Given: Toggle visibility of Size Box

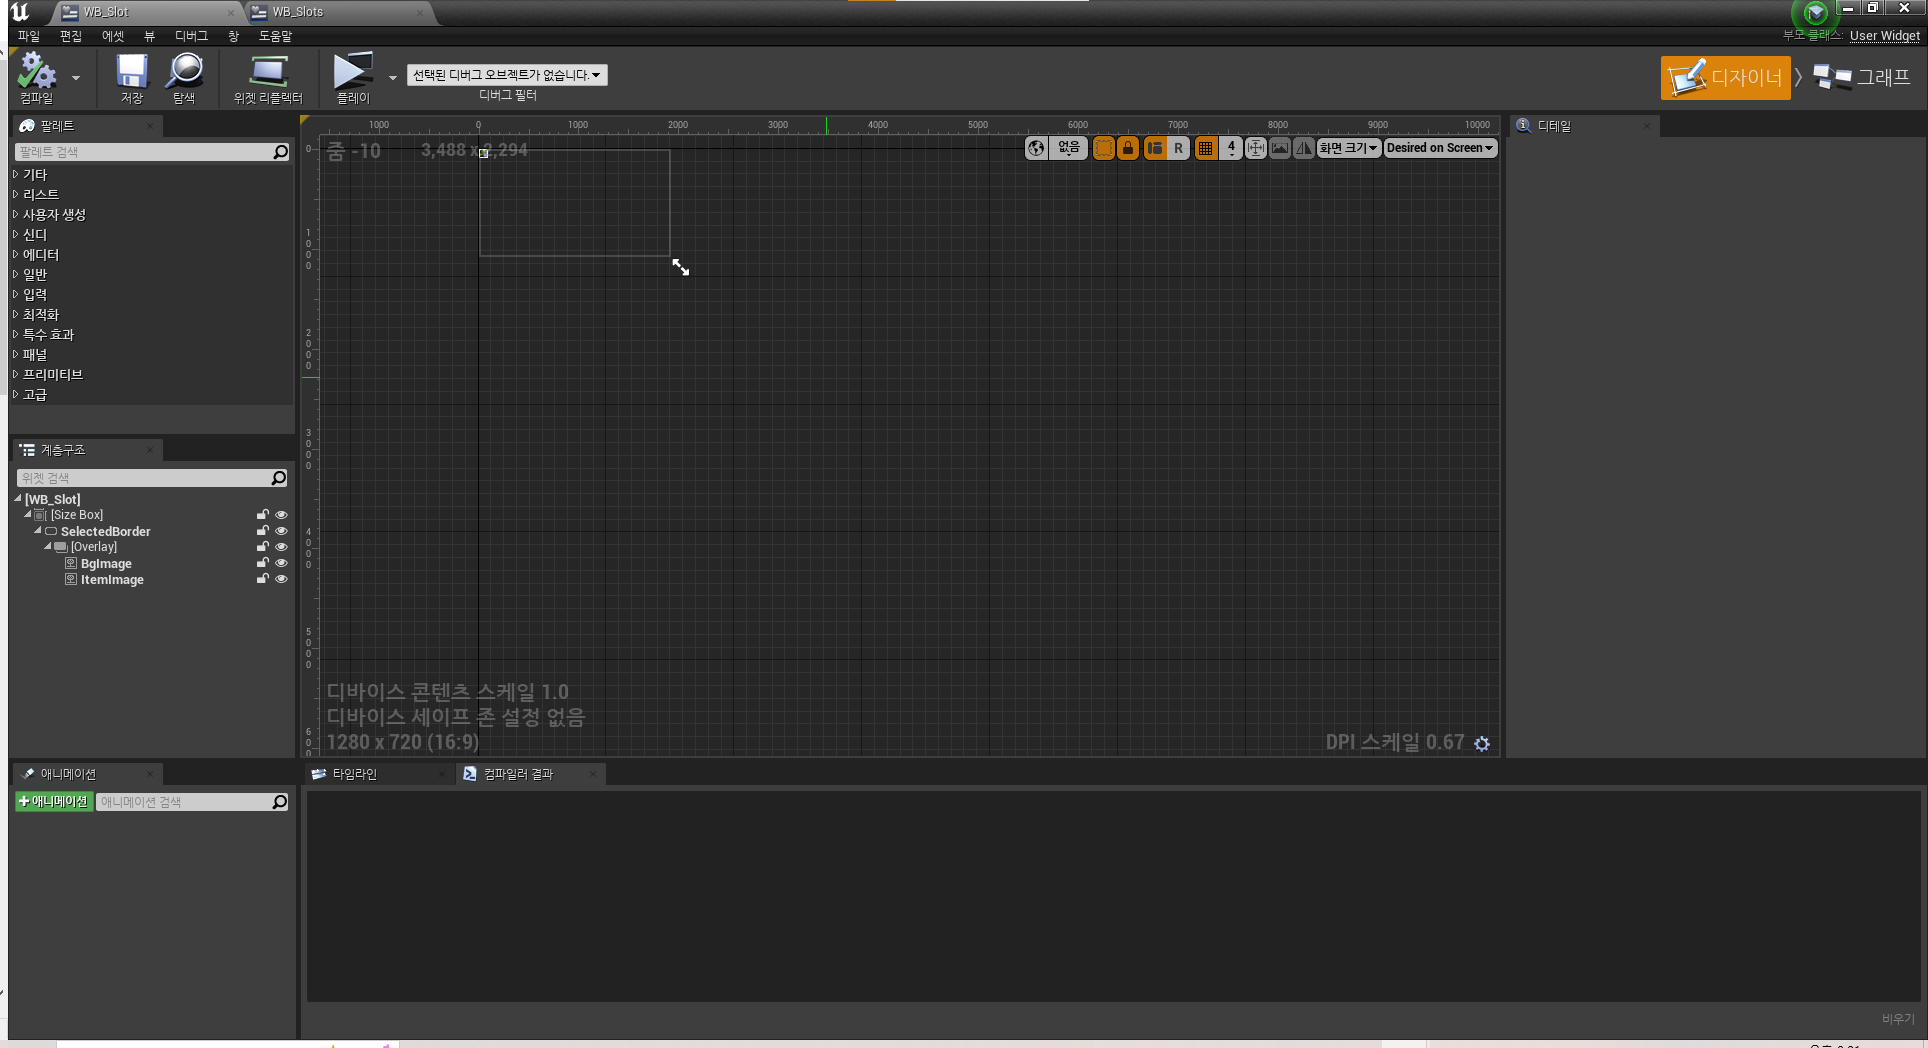Looking at the screenshot, I should [281, 515].
